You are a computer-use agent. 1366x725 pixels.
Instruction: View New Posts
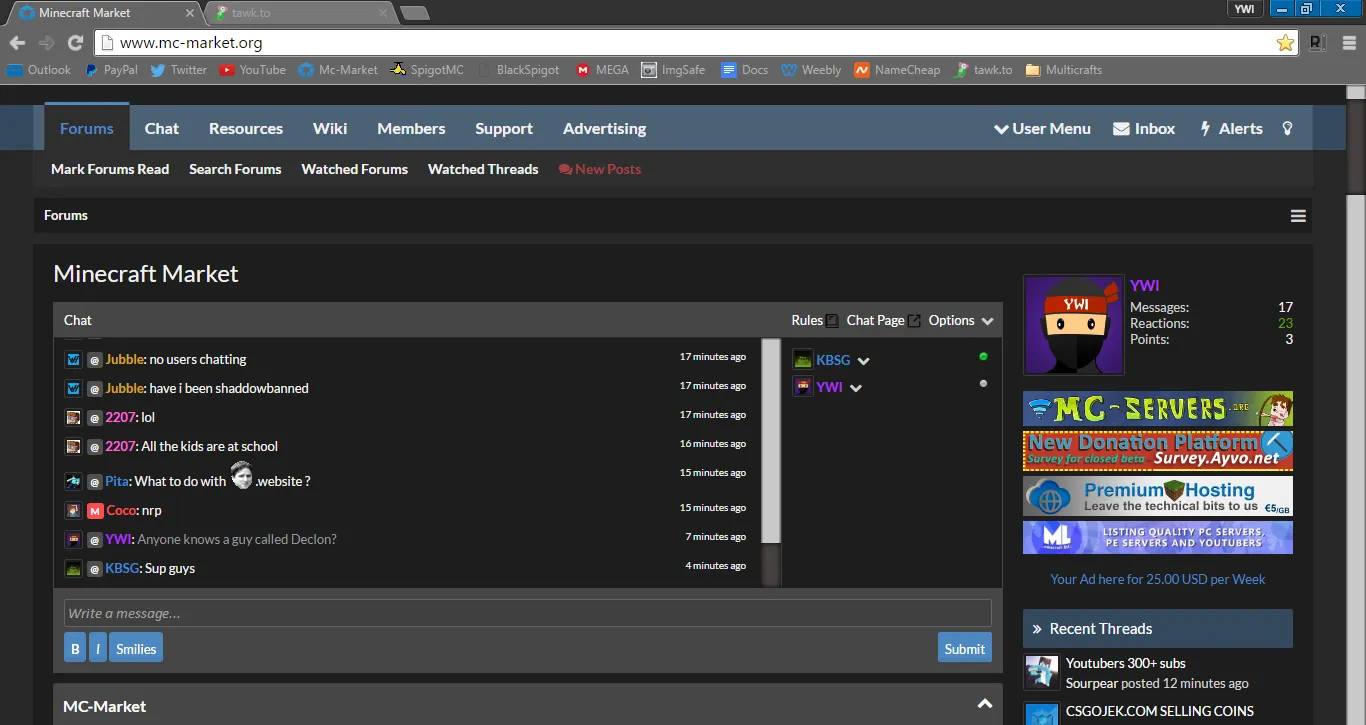pos(600,169)
